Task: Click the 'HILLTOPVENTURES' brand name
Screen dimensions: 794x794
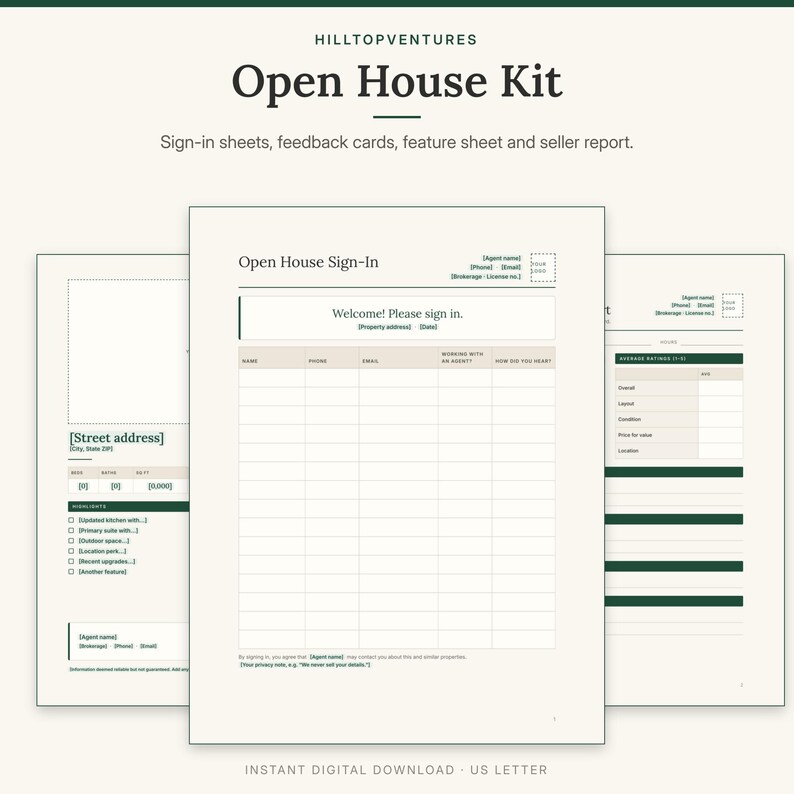Action: pos(396,39)
